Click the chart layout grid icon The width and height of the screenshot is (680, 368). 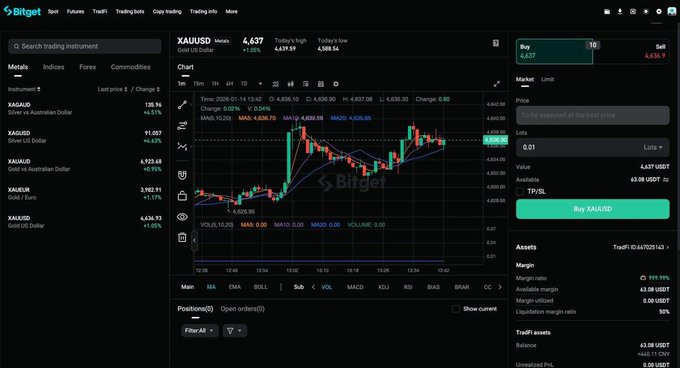321,84
